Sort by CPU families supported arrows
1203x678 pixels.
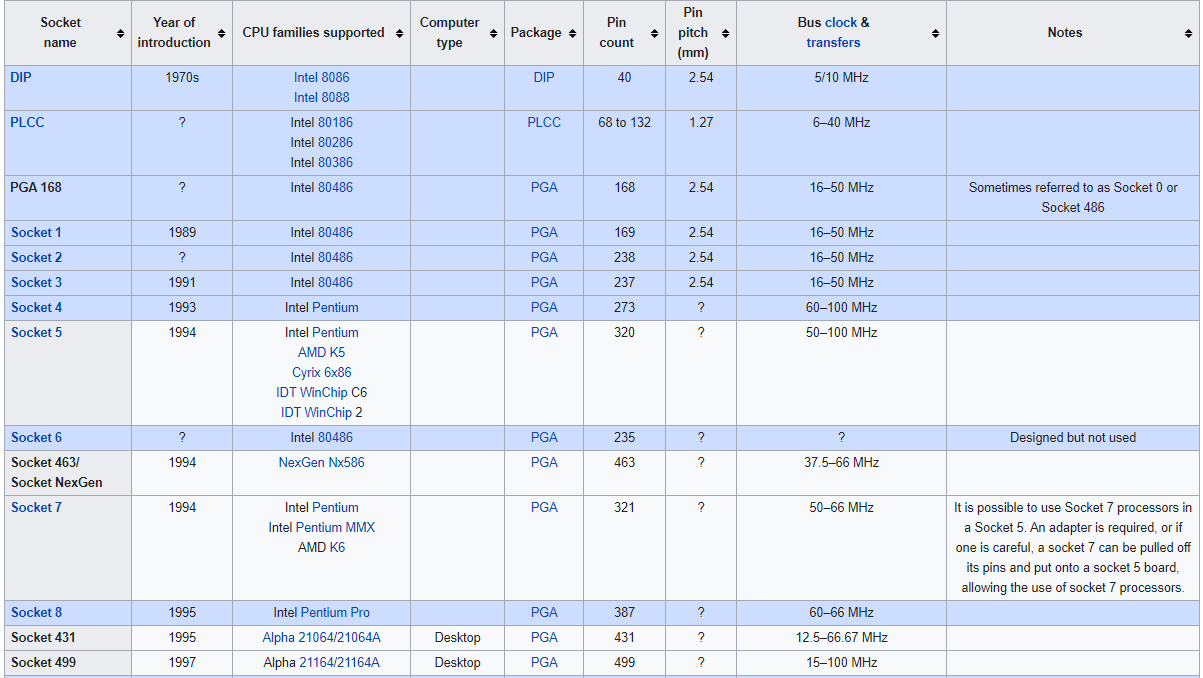point(400,33)
